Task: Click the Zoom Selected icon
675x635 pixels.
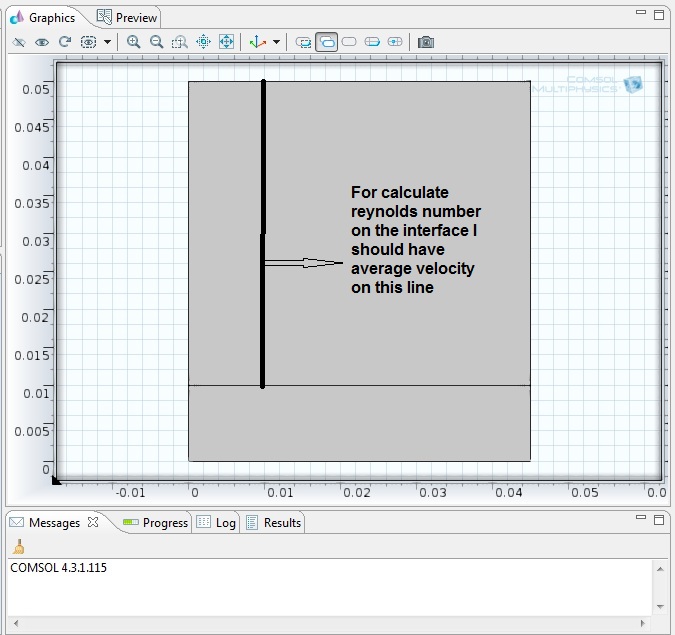Action: tap(203, 42)
